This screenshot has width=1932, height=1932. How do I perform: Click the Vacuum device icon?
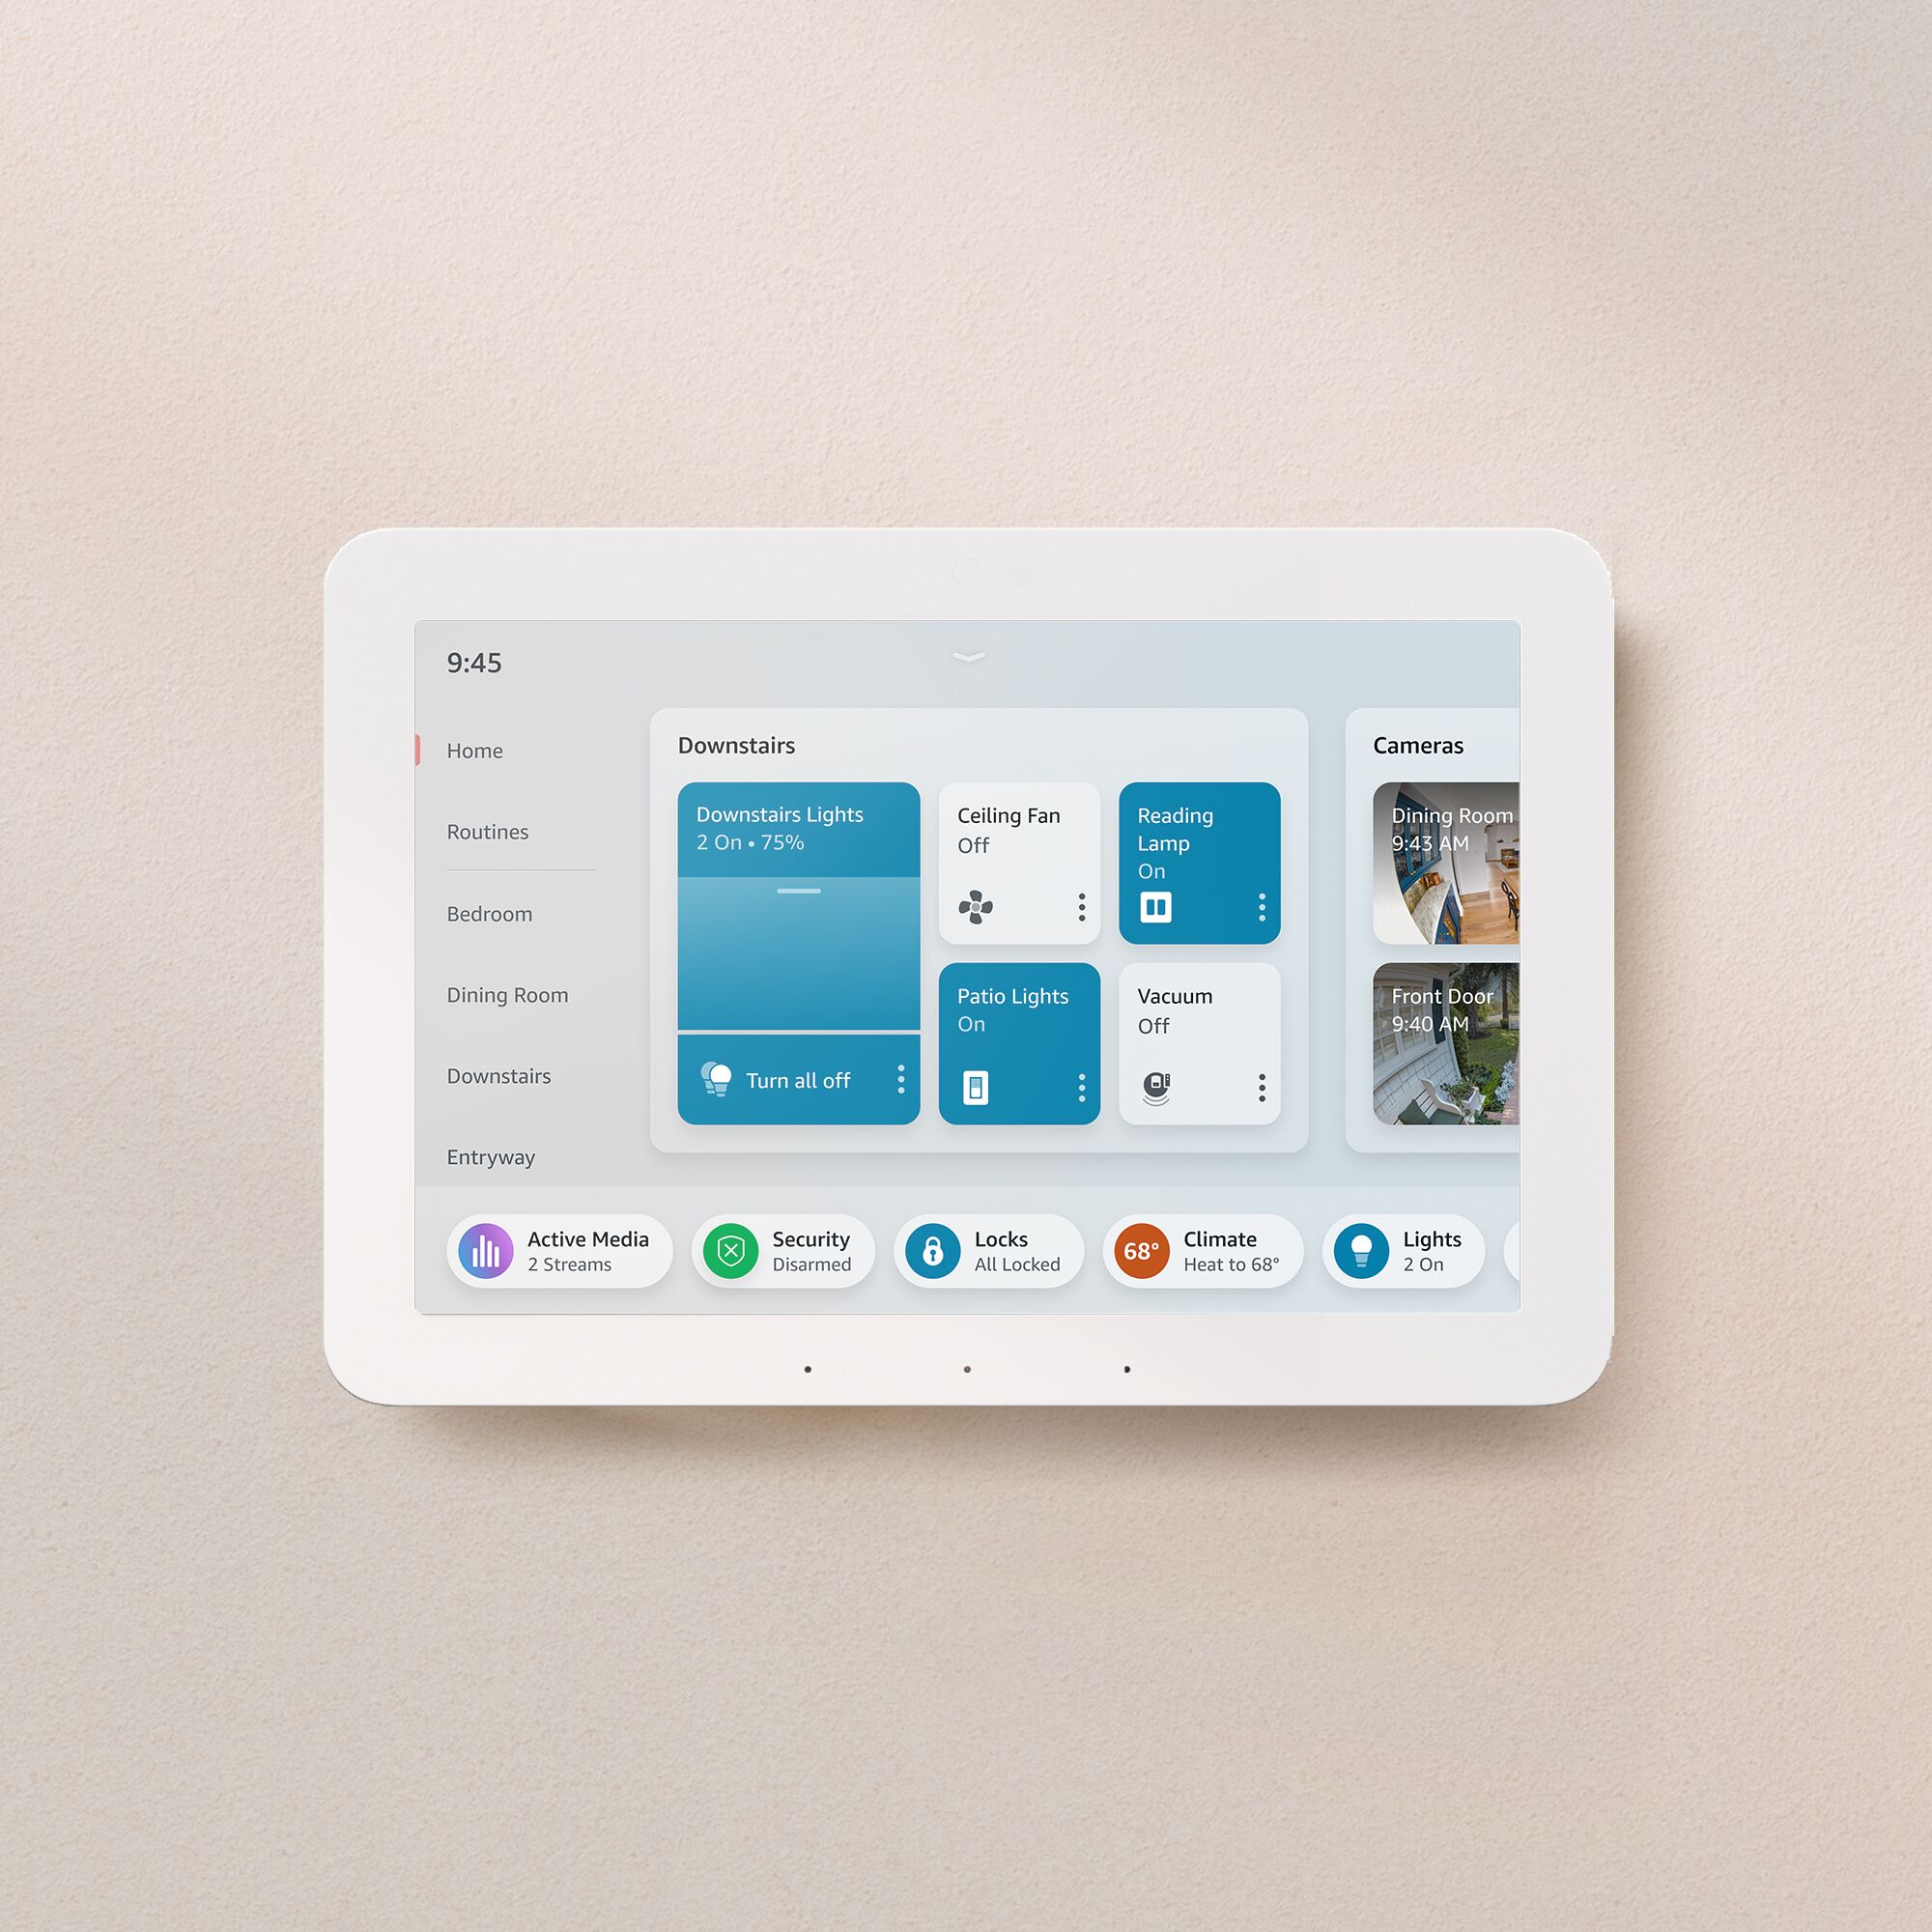coord(1157,1085)
